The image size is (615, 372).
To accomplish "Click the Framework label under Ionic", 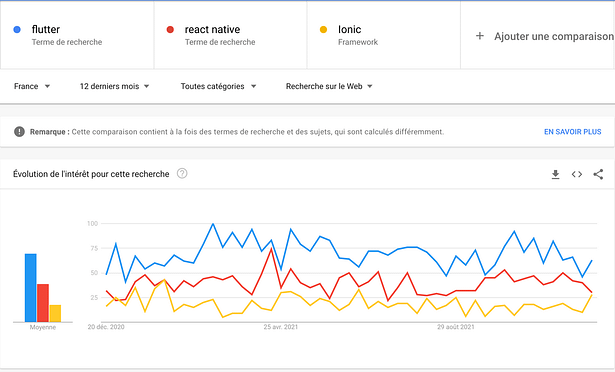I will tap(358, 42).
